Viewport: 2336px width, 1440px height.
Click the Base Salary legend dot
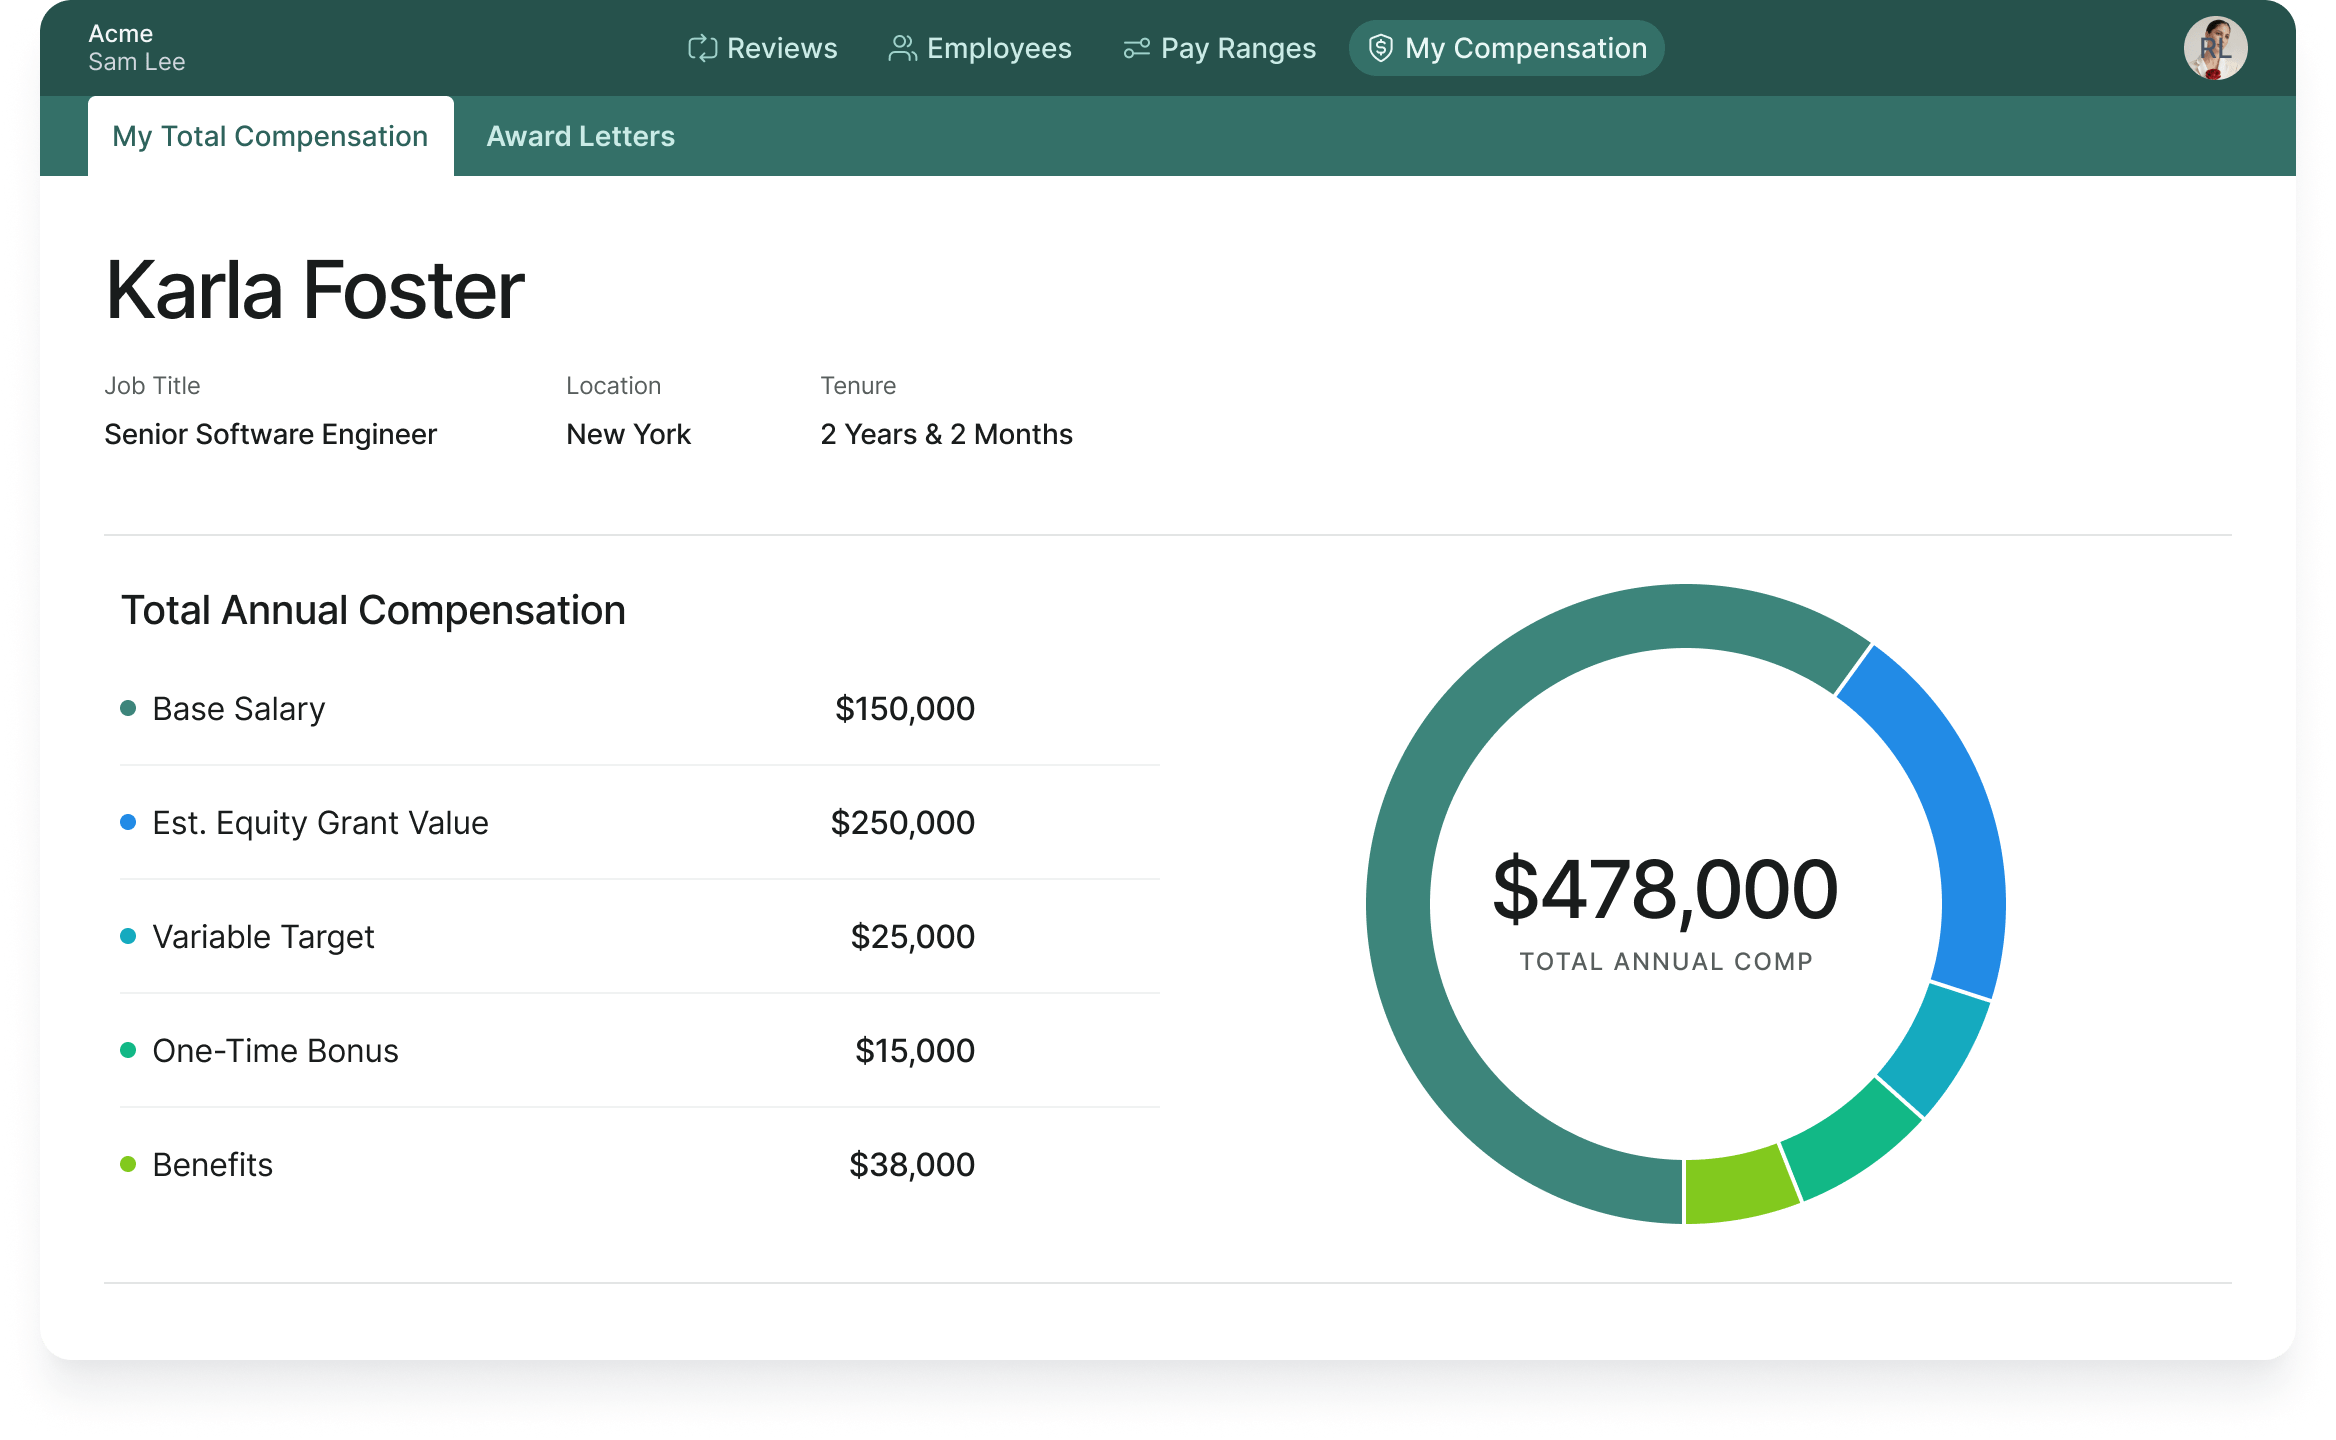[128, 708]
